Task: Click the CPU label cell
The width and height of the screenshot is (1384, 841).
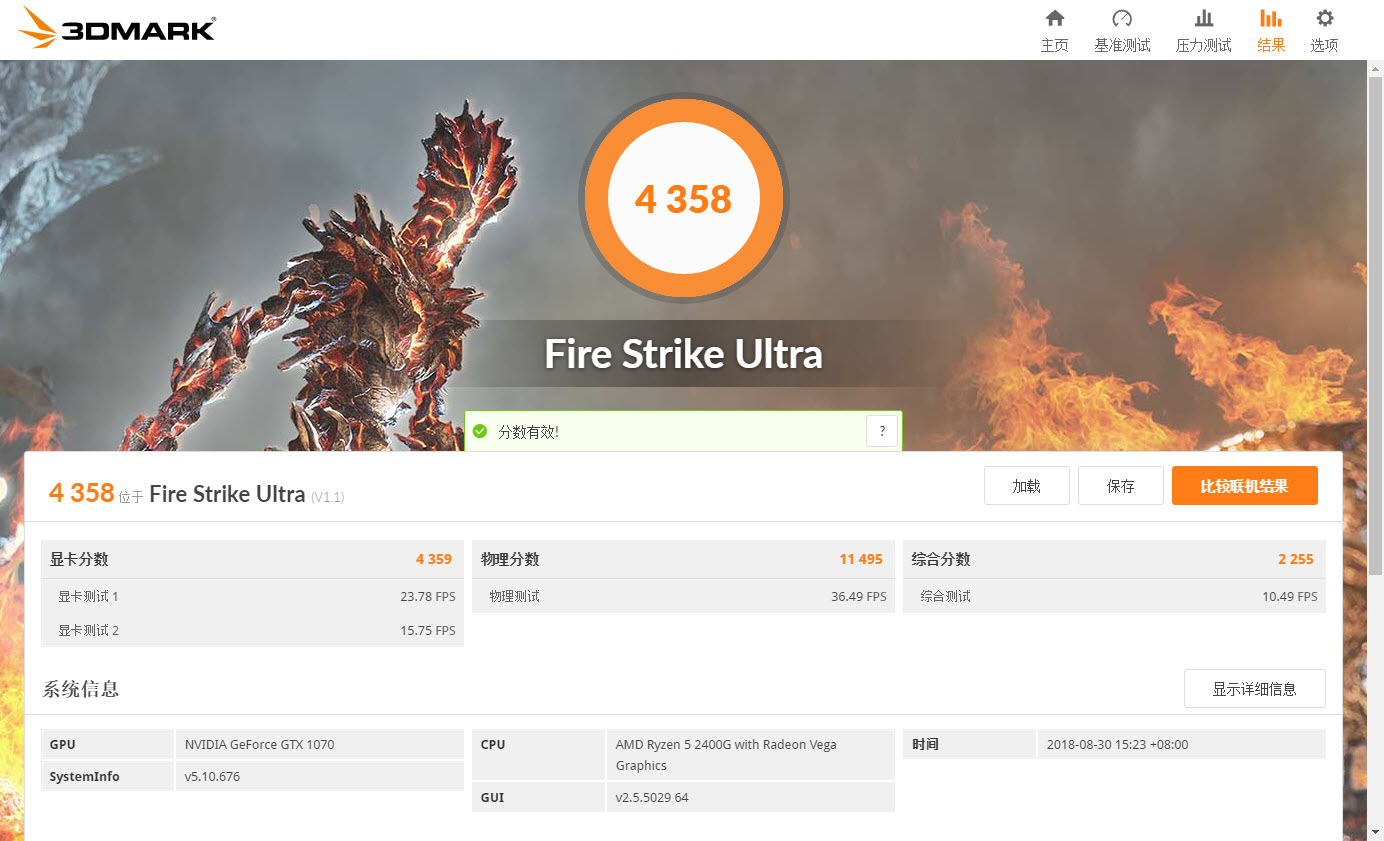Action: pyautogui.click(x=538, y=755)
